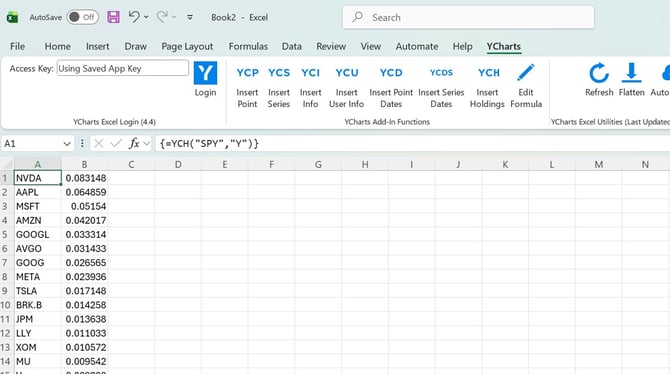Open the Page Layout tab
This screenshot has height=374, width=670.
(187, 46)
